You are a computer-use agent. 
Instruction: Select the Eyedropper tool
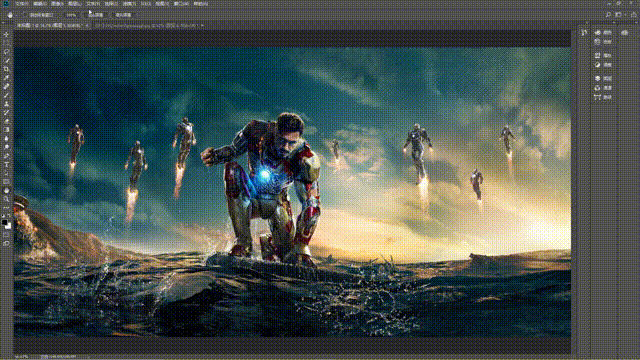[x=6, y=78]
